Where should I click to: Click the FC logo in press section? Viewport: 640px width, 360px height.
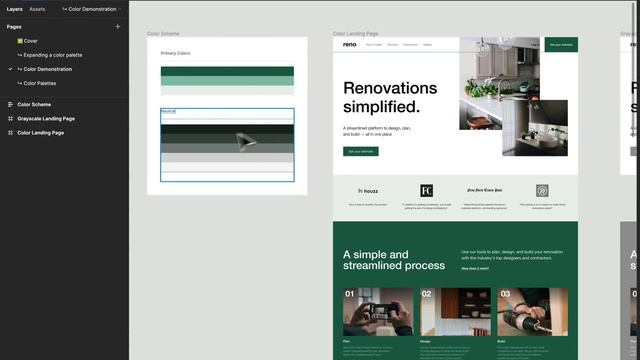point(427,191)
